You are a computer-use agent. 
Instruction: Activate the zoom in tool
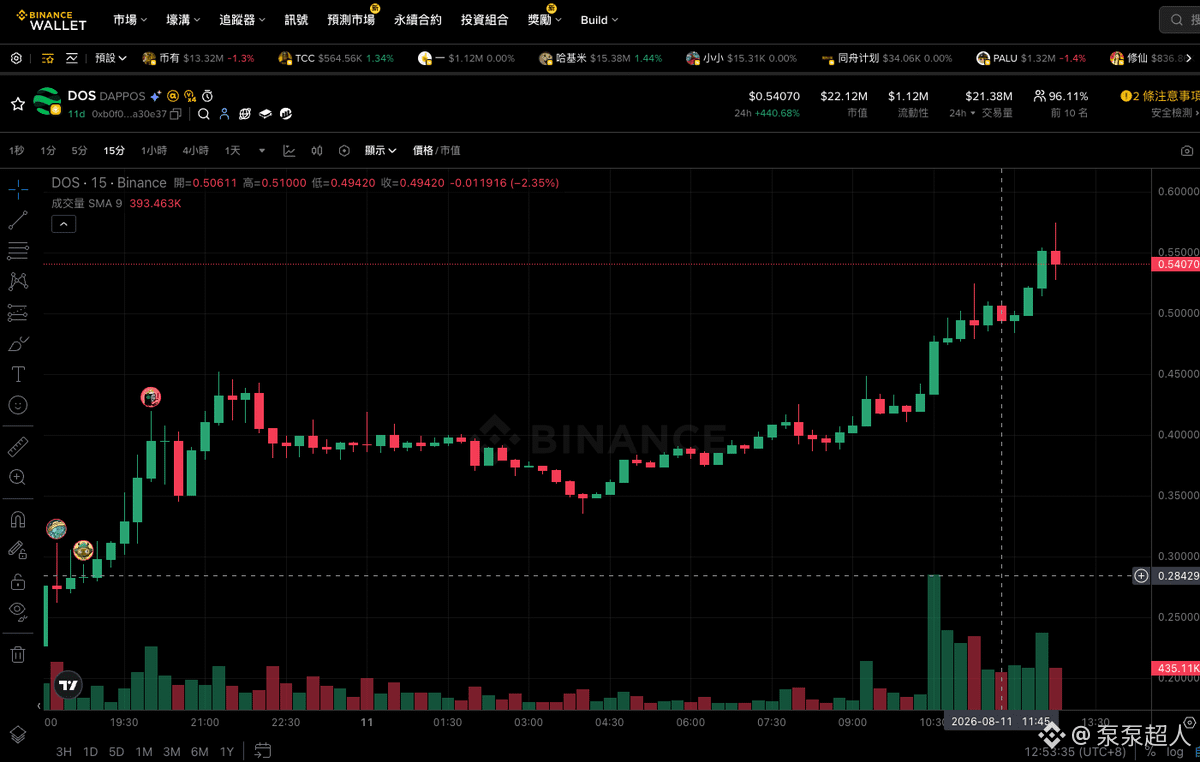[x=18, y=477]
